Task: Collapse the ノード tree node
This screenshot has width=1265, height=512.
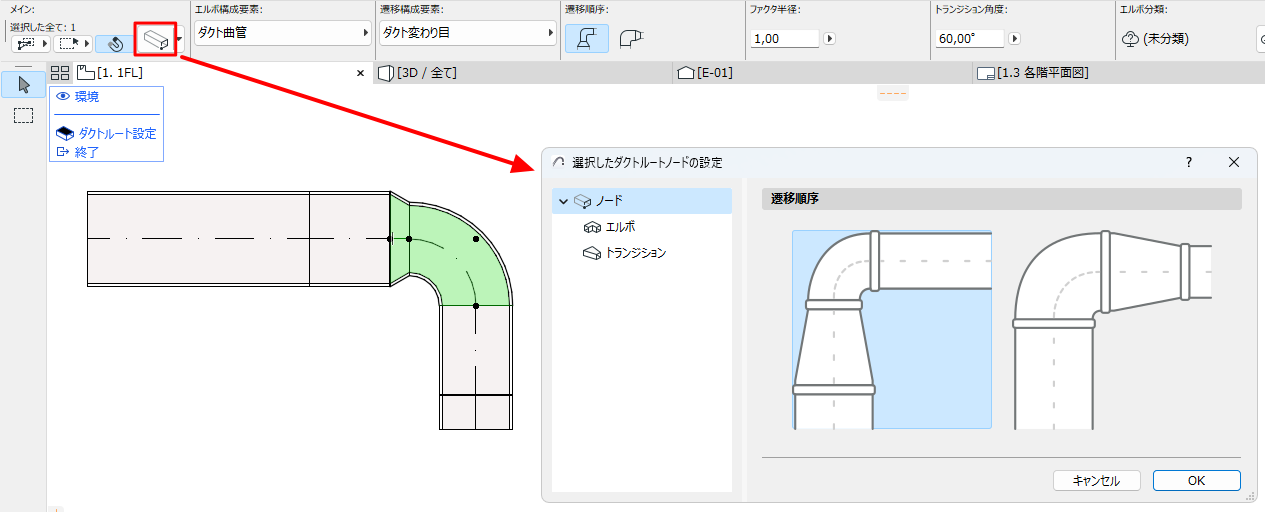Action: coord(564,201)
